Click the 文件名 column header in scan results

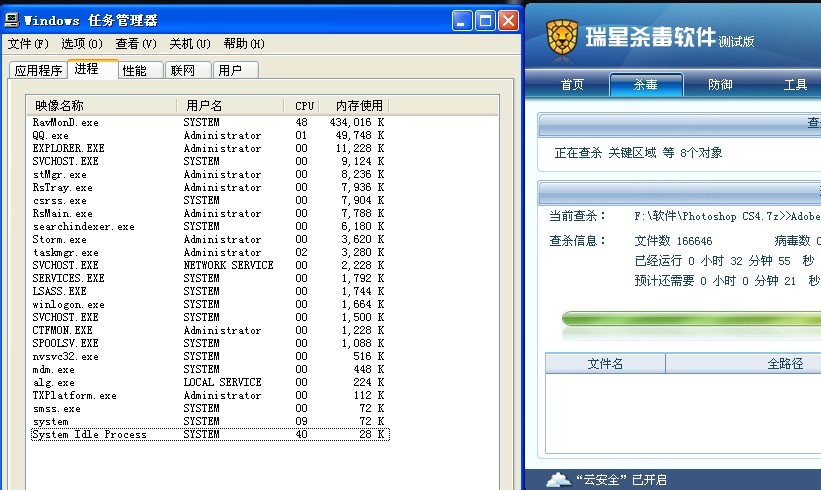coord(605,364)
